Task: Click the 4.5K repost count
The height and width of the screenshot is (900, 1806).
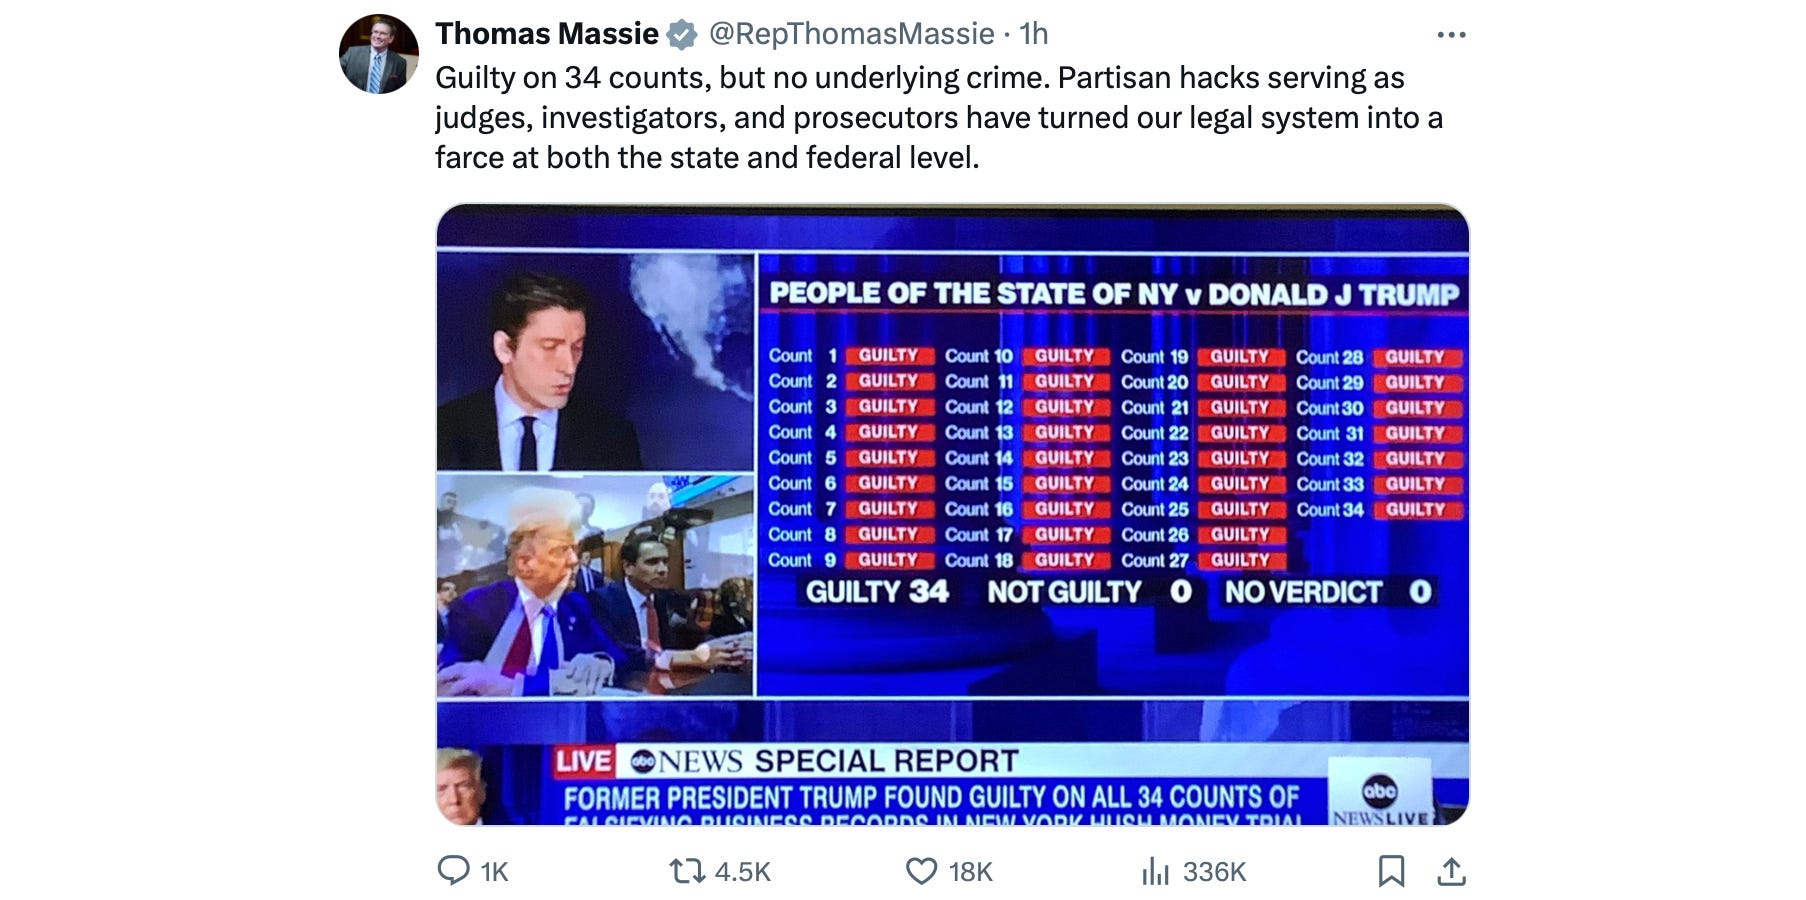Action: click(742, 872)
